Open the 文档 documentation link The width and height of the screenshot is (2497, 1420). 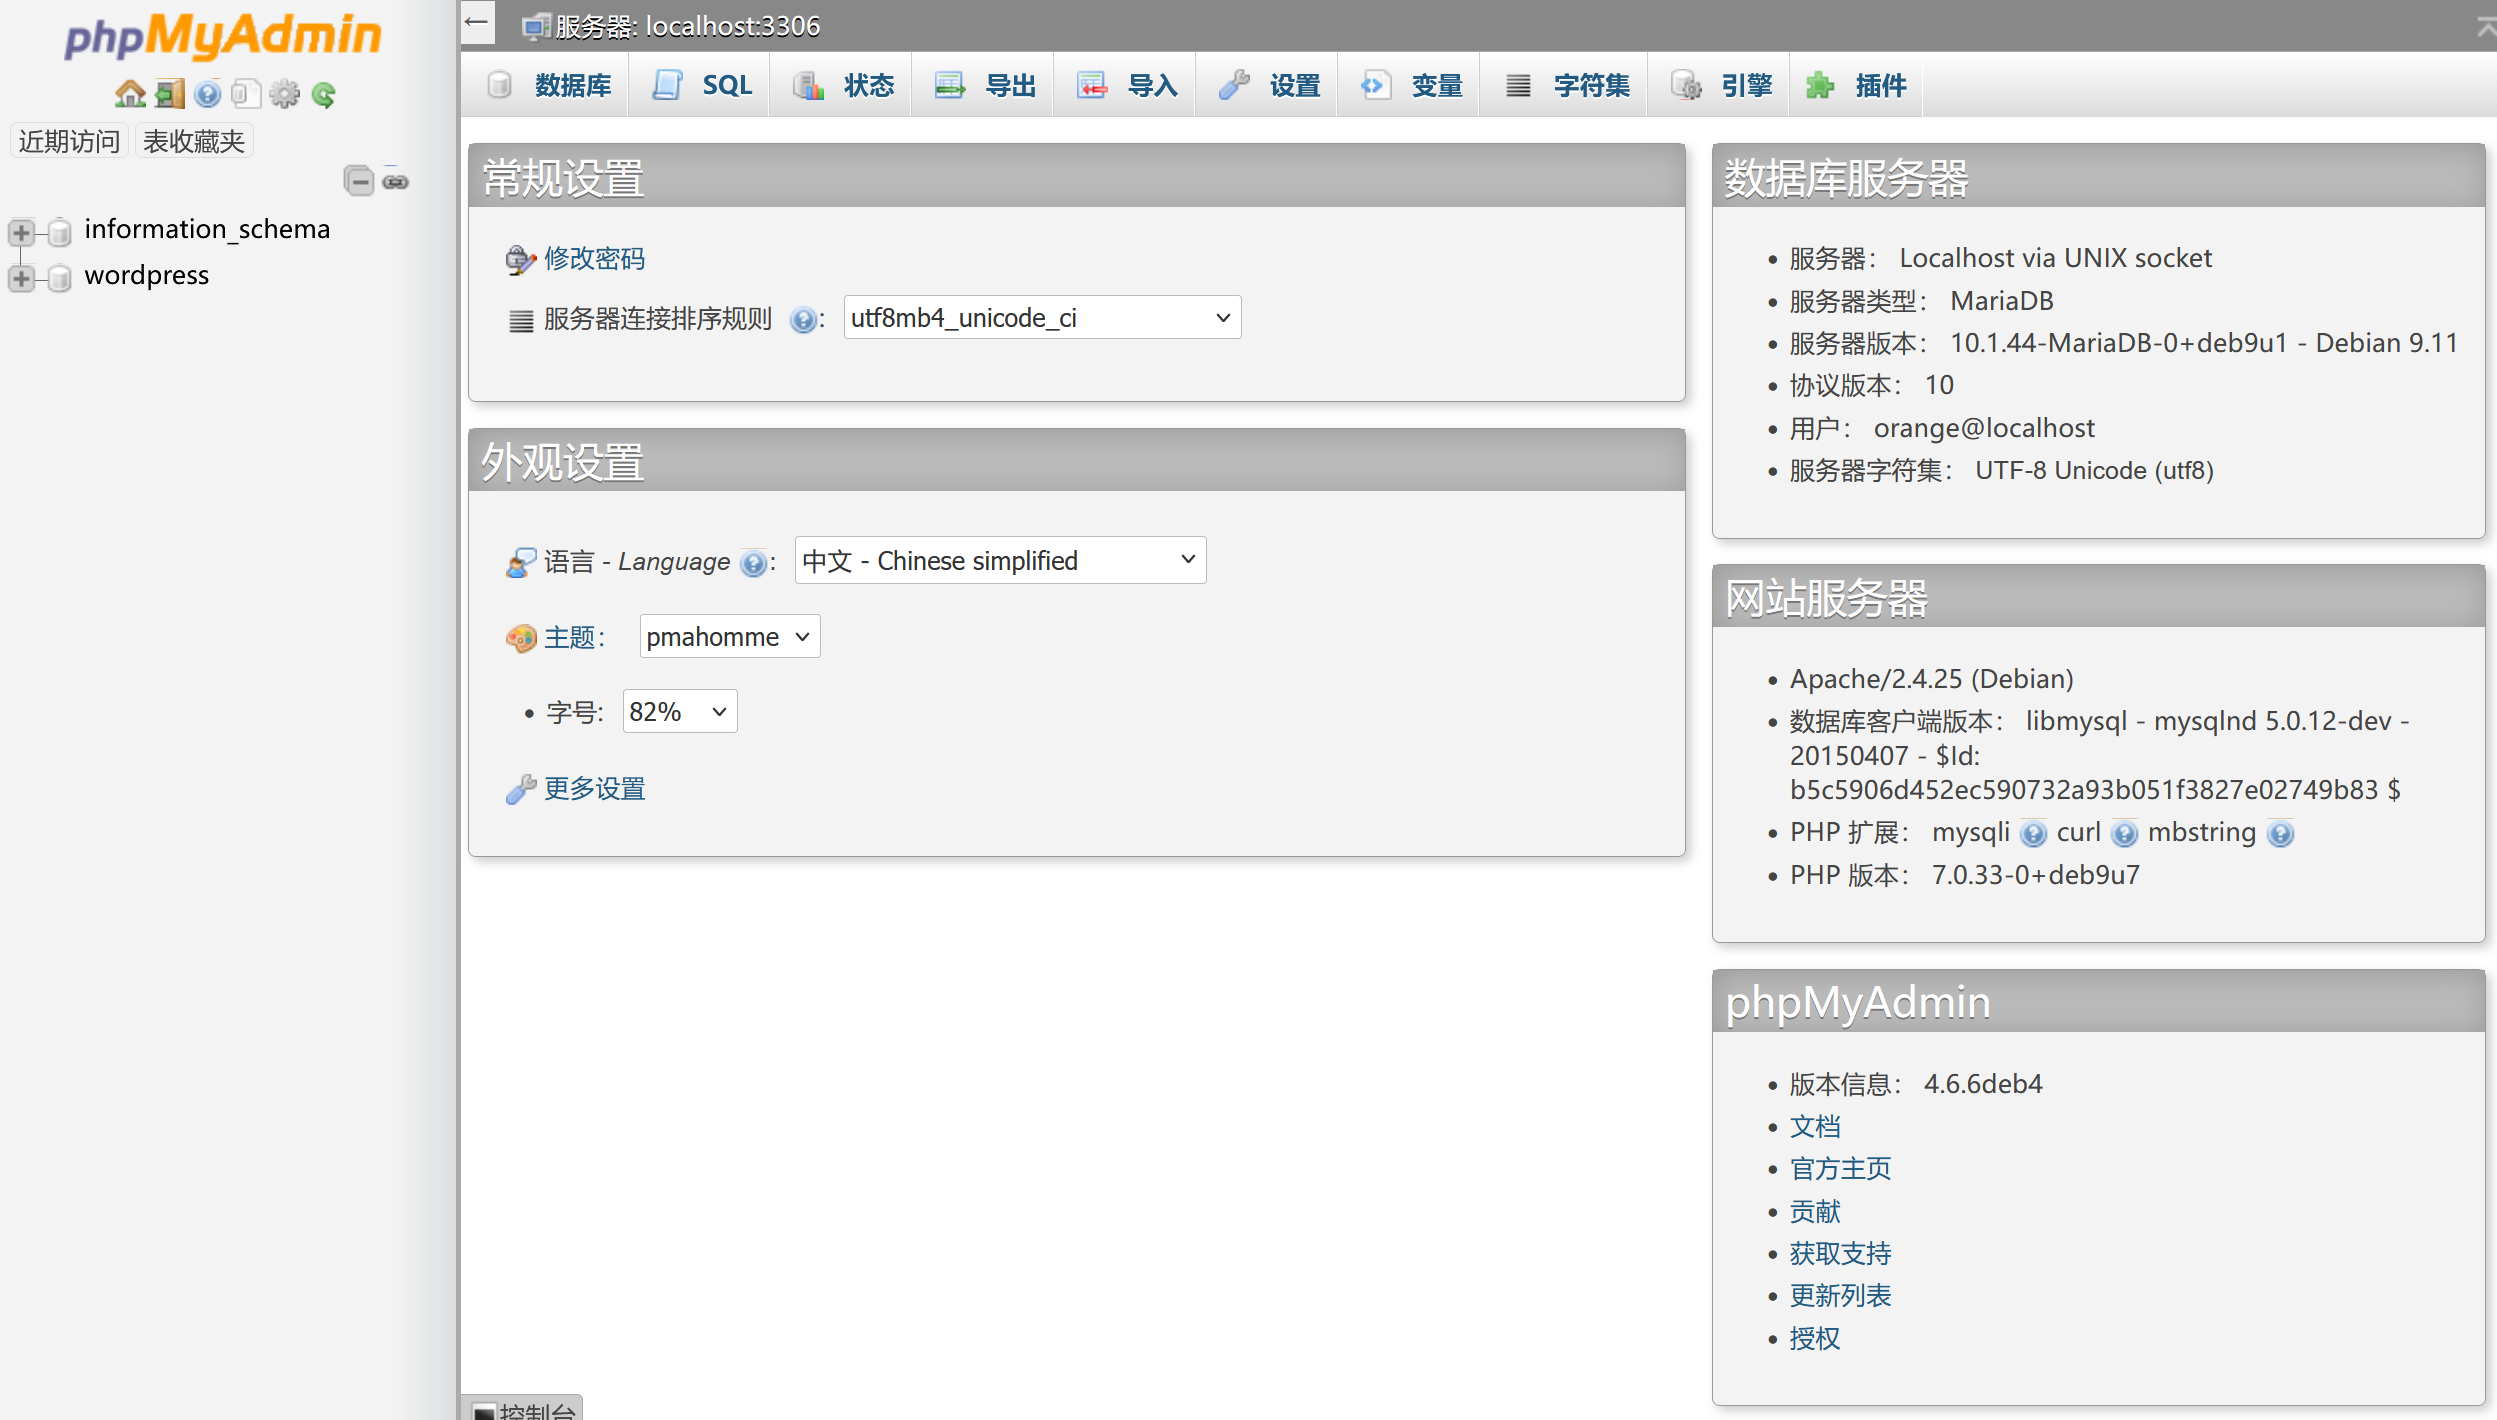(x=1815, y=1127)
